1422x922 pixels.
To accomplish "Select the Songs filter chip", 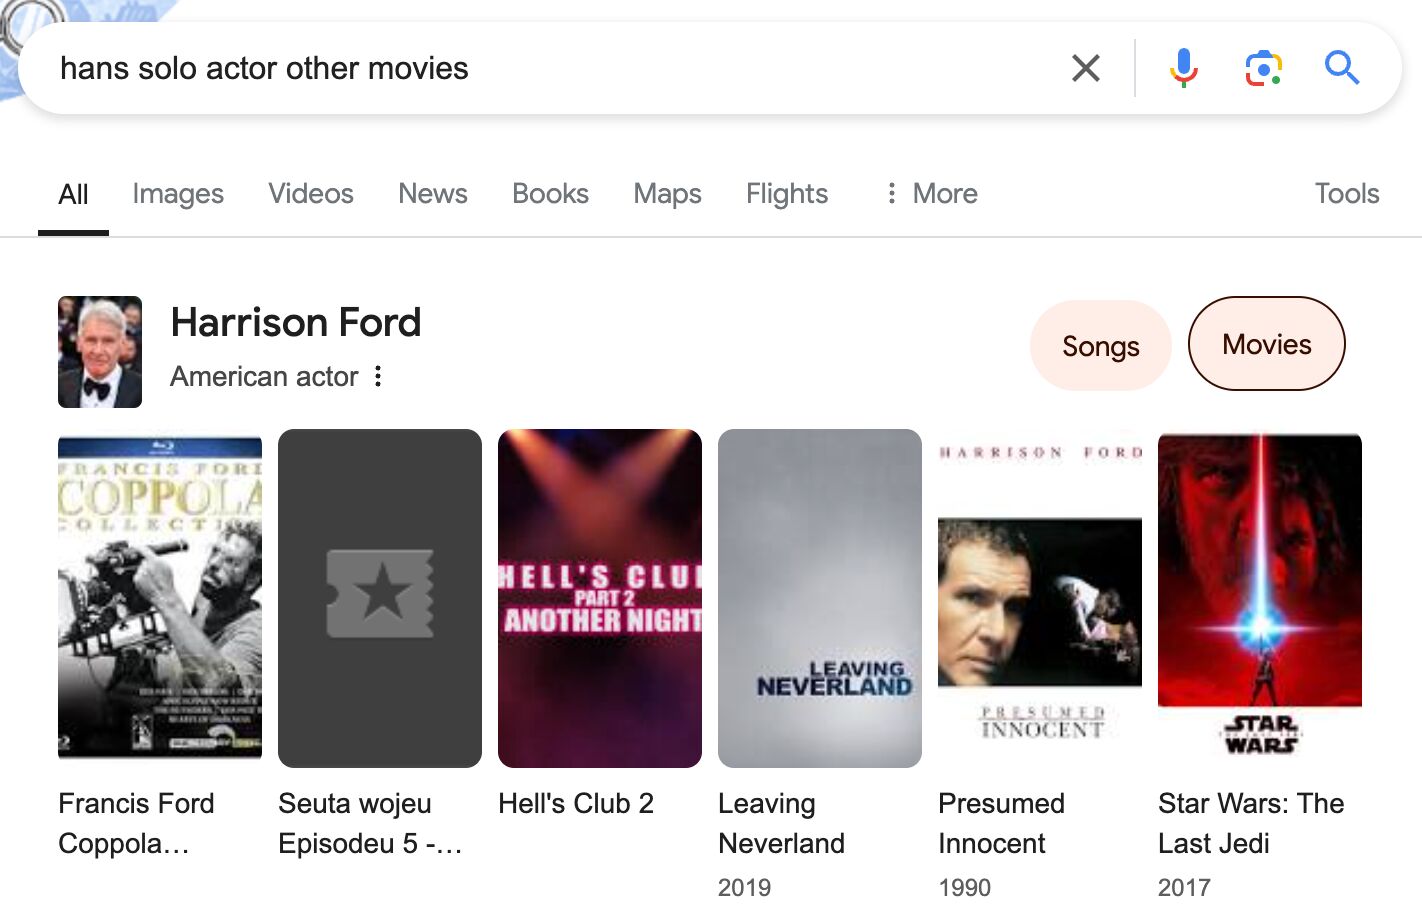I will (1100, 345).
